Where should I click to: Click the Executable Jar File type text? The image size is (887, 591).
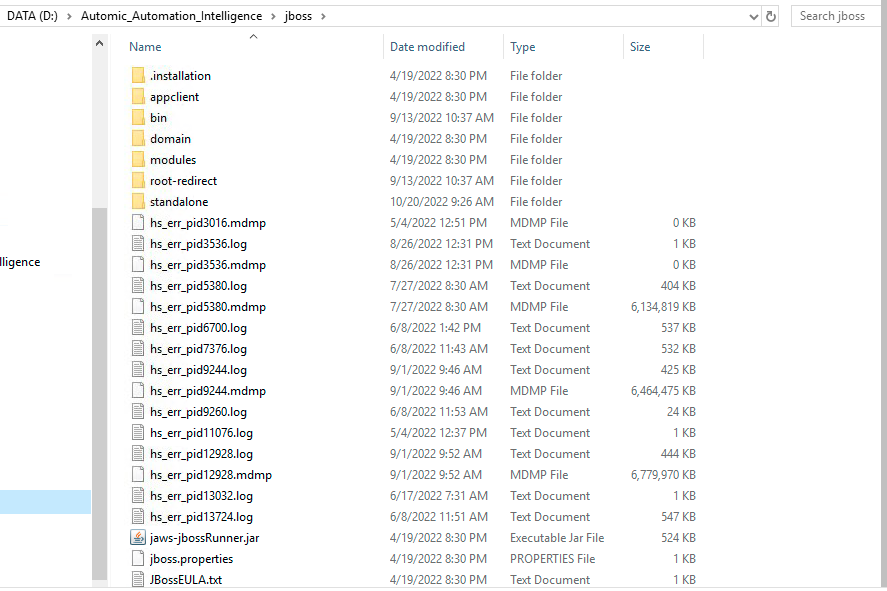pyautogui.click(x=557, y=538)
